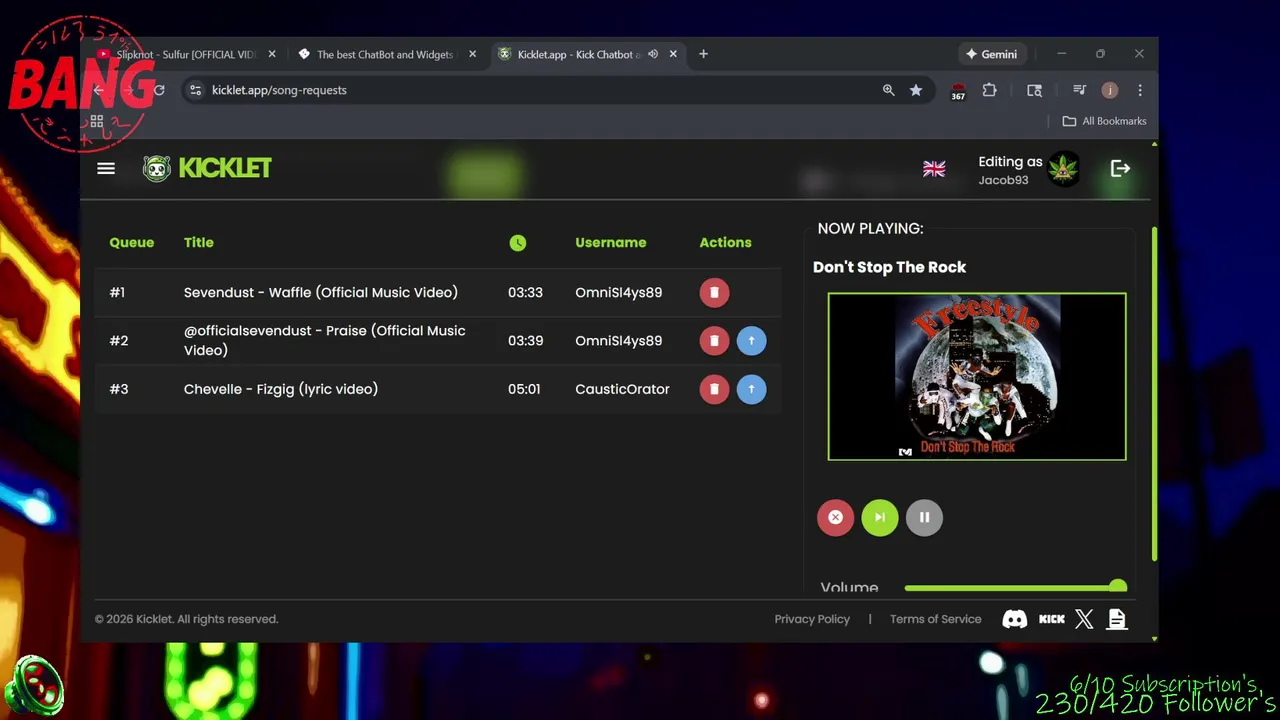Open Chrome media controls icon
Screen dimensions: 1280x720
(x=1079, y=90)
